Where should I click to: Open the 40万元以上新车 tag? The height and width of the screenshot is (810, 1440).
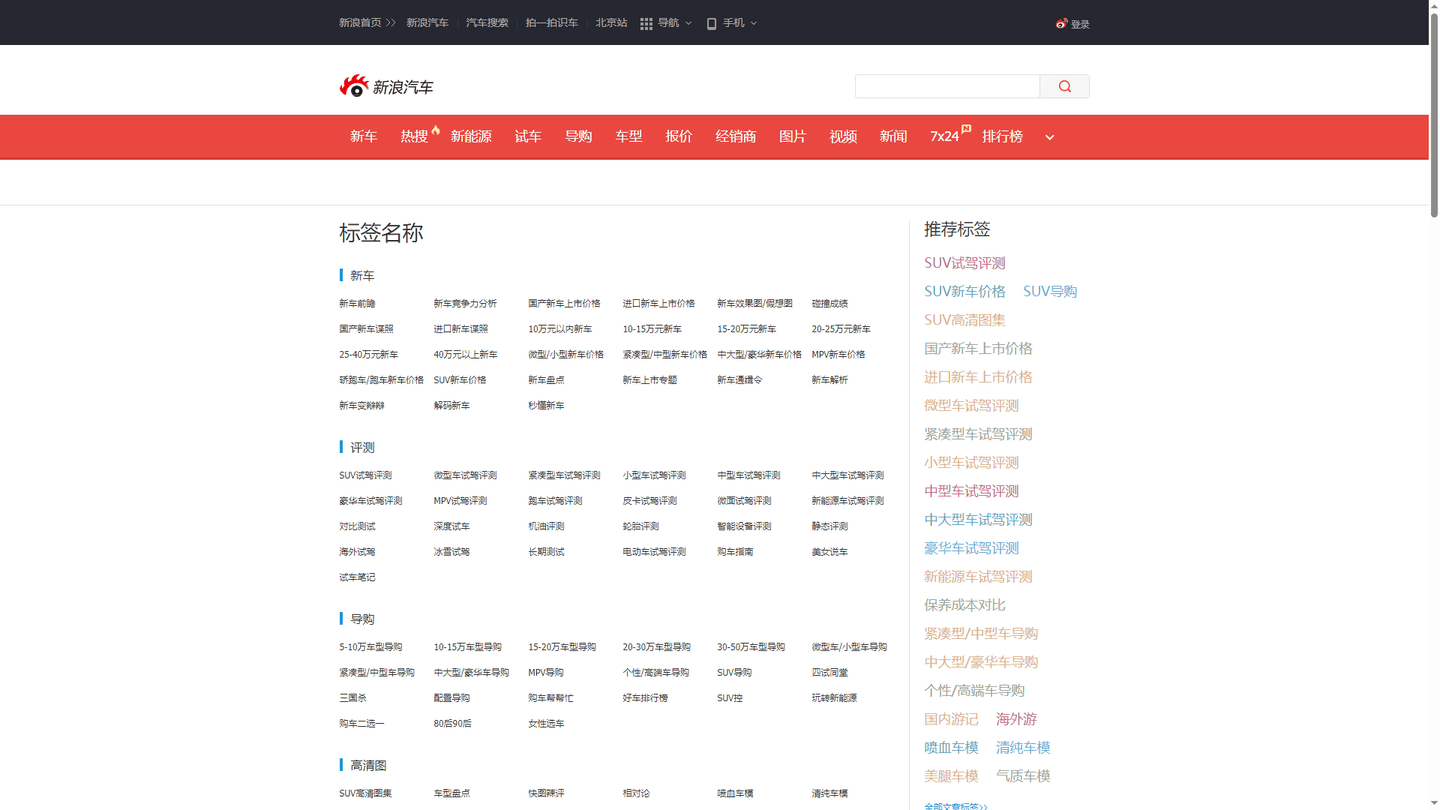pyautogui.click(x=465, y=354)
